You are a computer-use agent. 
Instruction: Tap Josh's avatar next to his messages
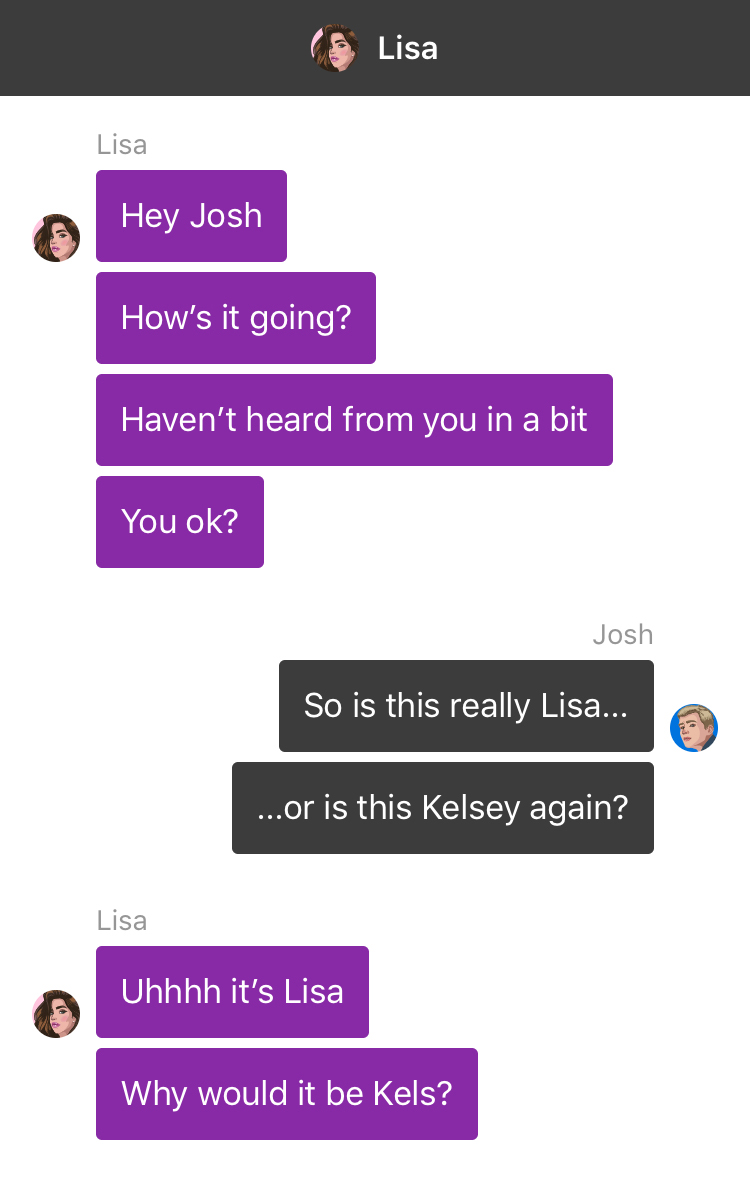click(x=694, y=728)
